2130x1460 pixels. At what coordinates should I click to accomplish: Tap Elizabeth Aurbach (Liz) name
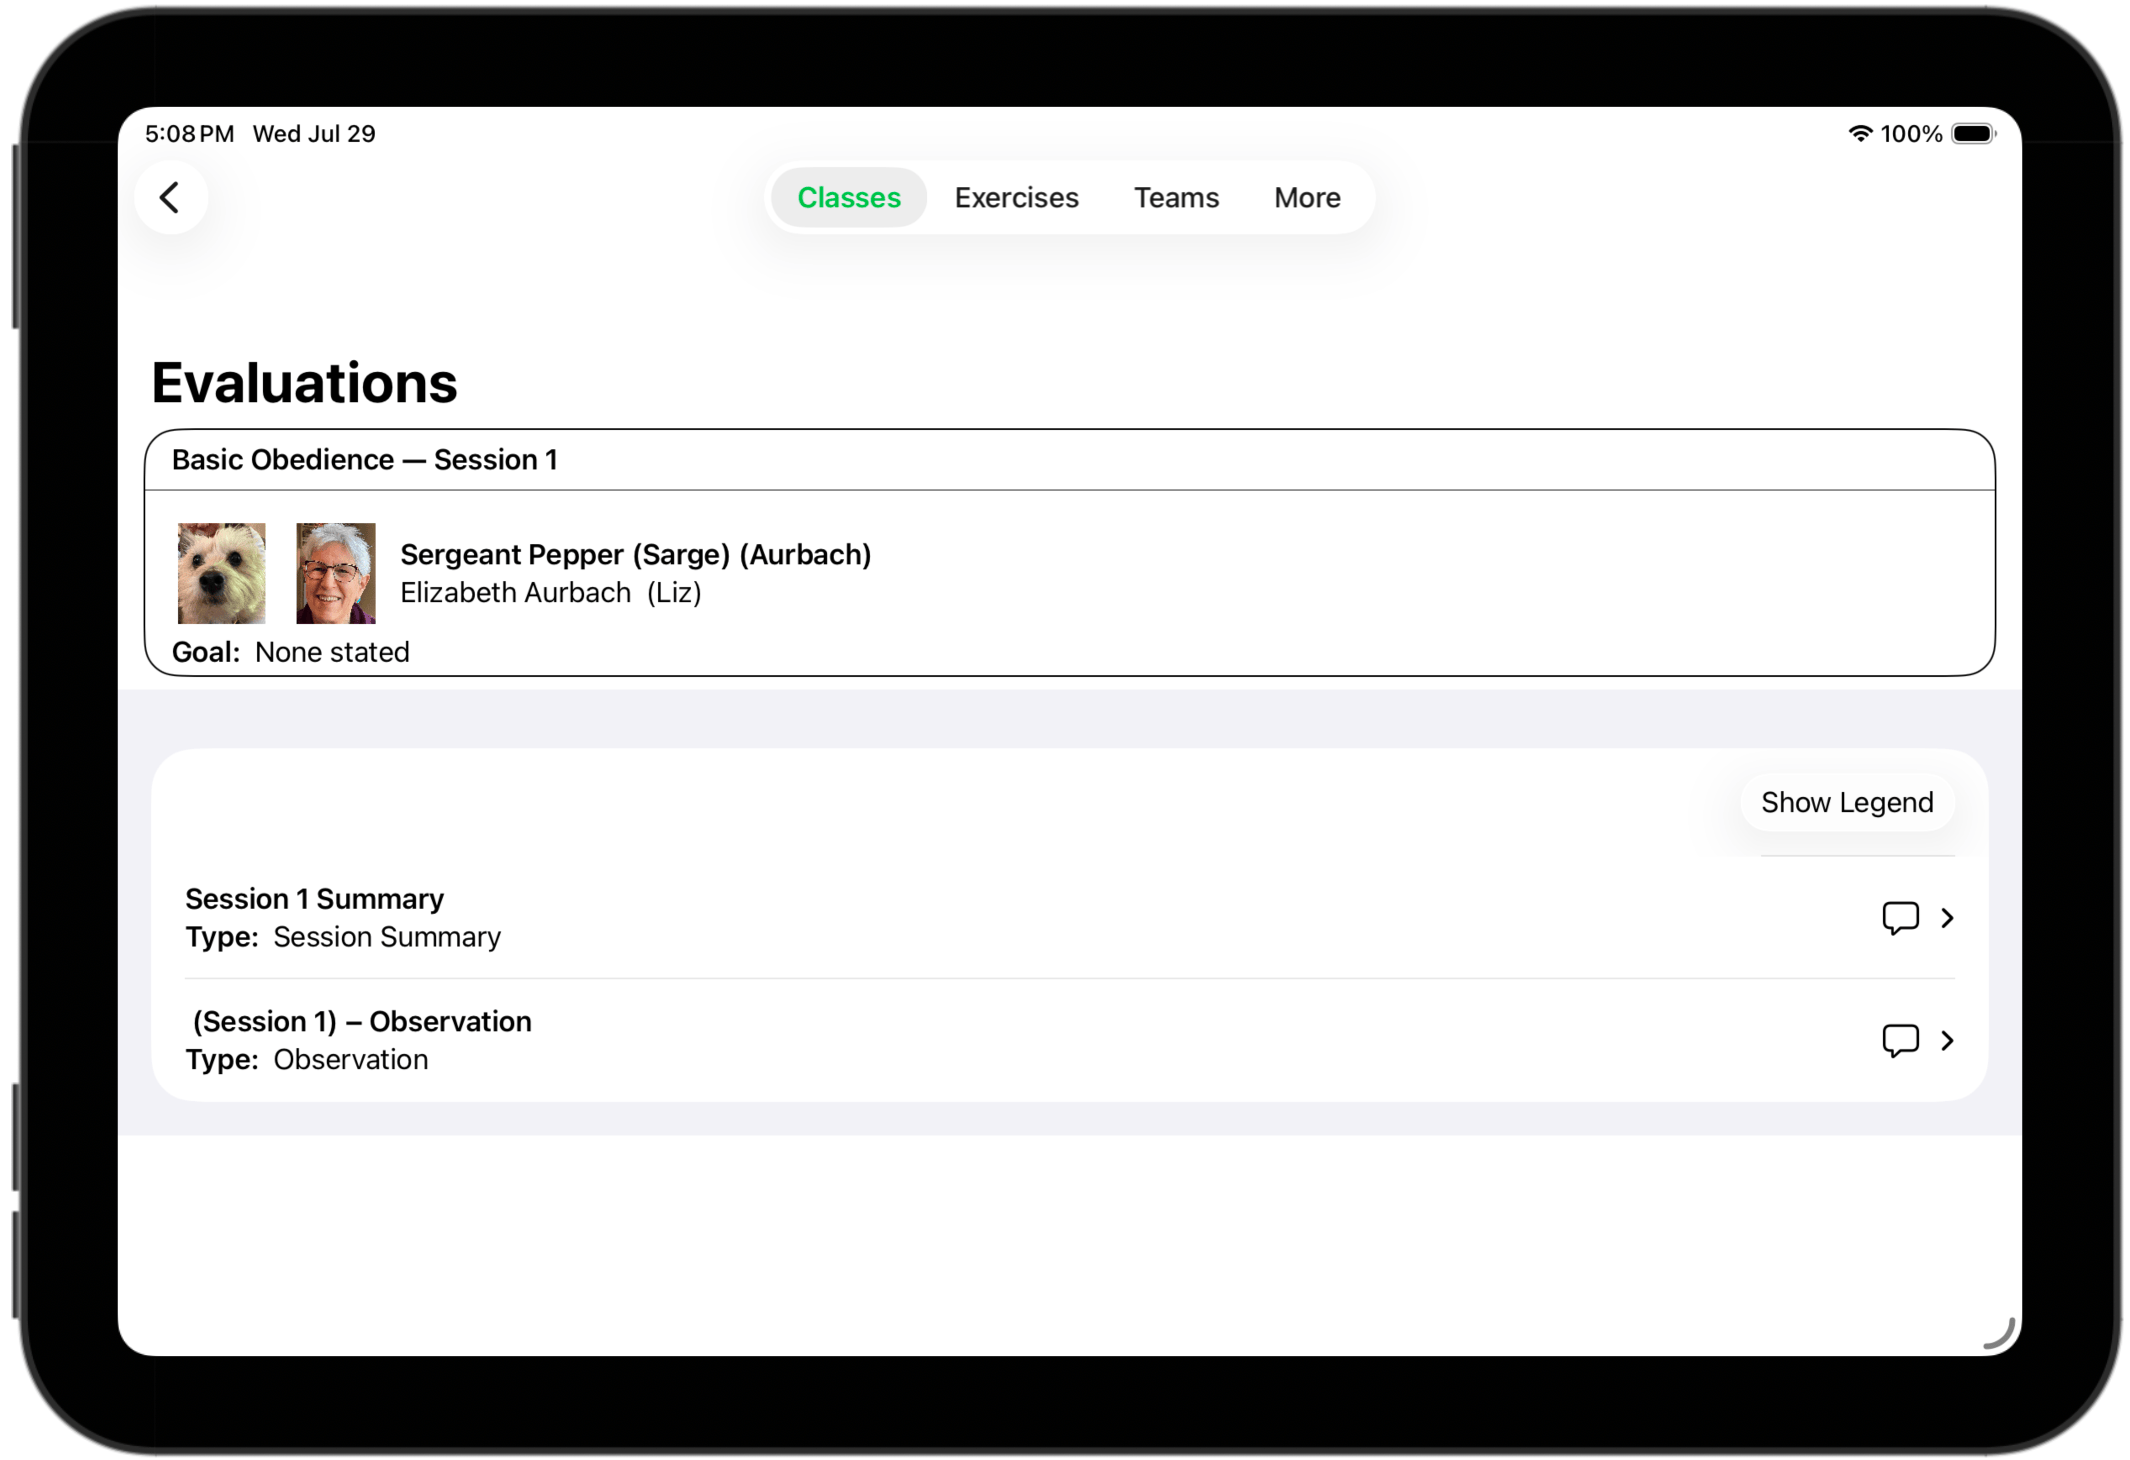pos(551,592)
